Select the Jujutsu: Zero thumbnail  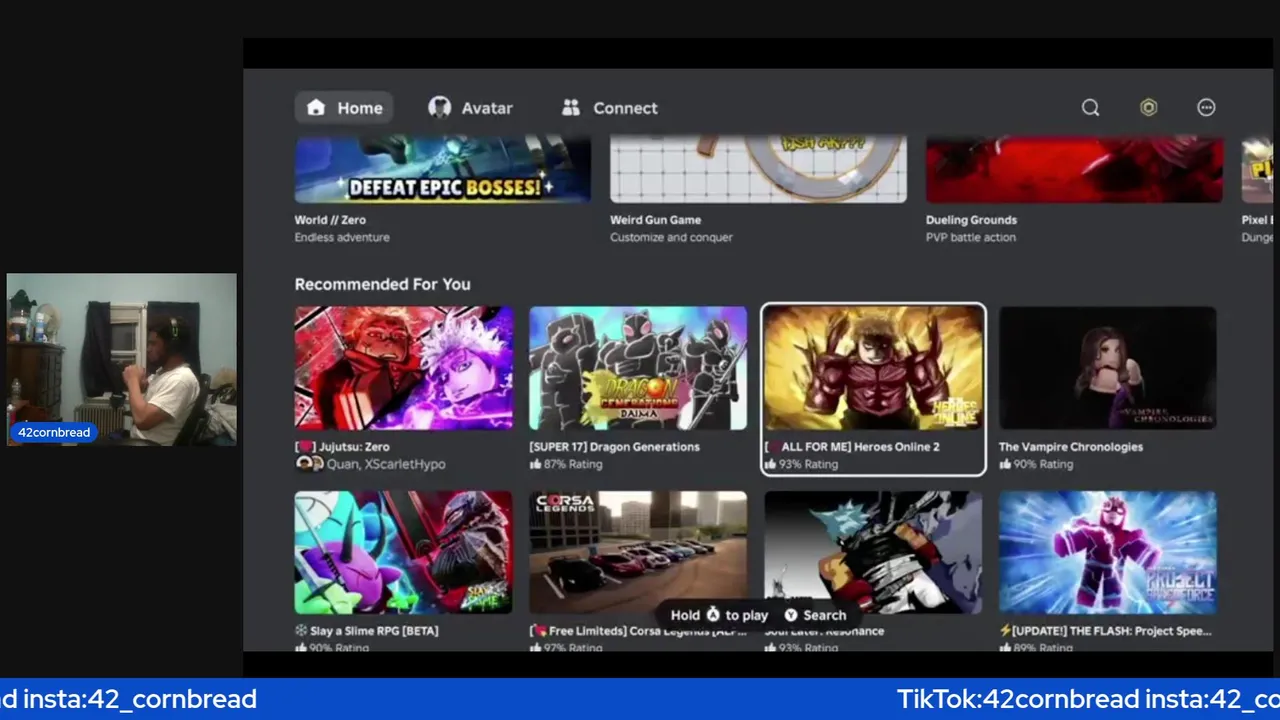tap(404, 368)
